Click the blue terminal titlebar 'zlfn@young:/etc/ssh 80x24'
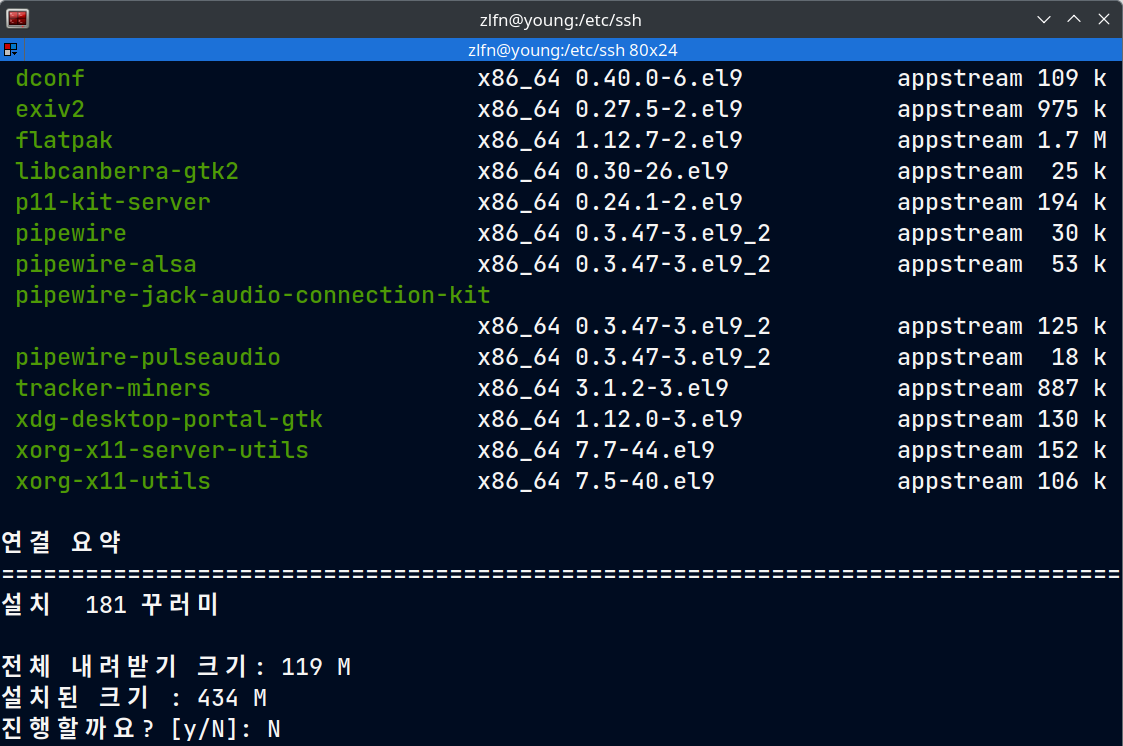 click(x=574, y=50)
